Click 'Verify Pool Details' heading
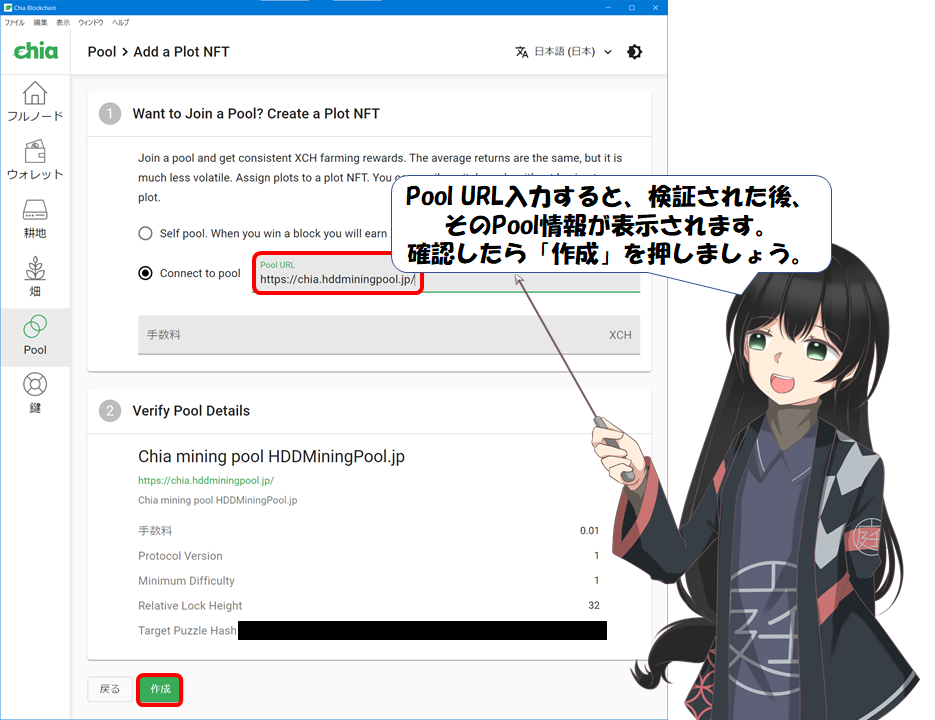Image resolution: width=935 pixels, height=720 pixels. coord(191,411)
